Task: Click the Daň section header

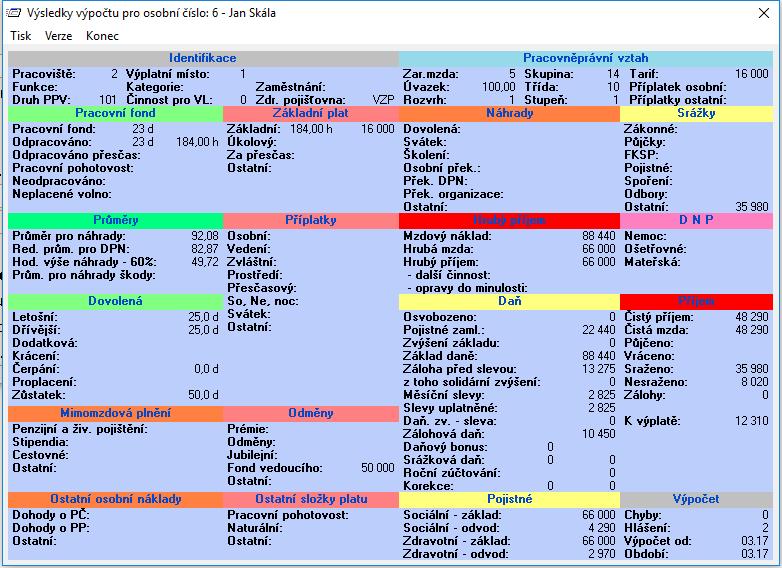Action: (509, 301)
